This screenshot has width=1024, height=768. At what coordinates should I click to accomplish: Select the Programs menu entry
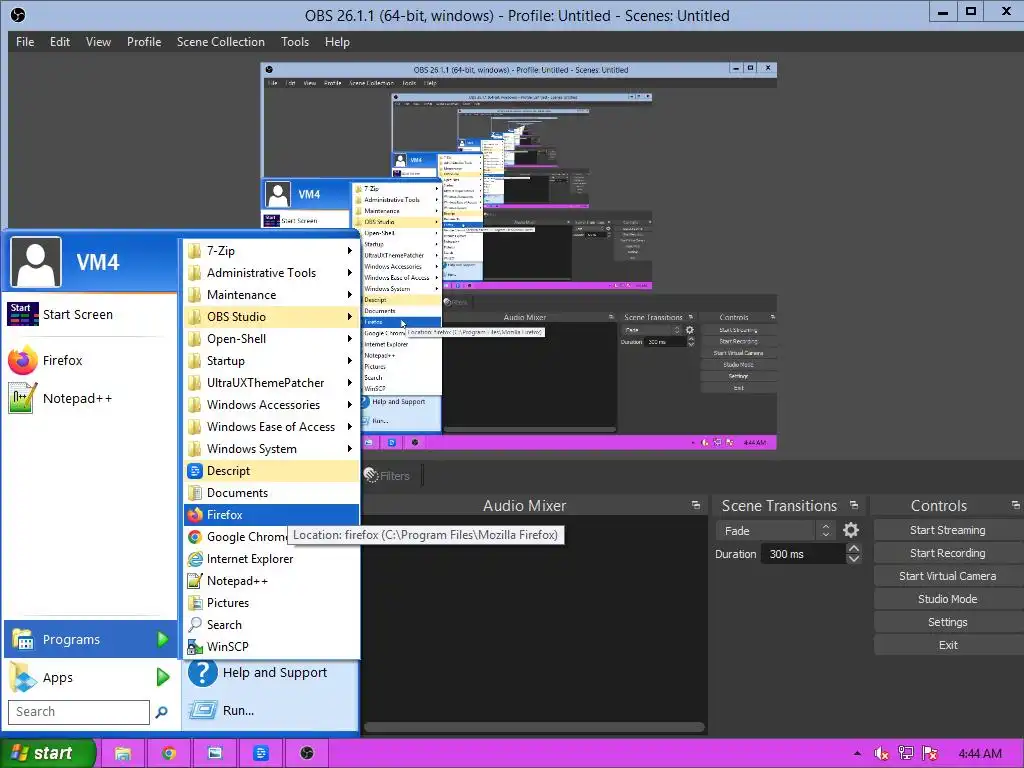[90, 639]
